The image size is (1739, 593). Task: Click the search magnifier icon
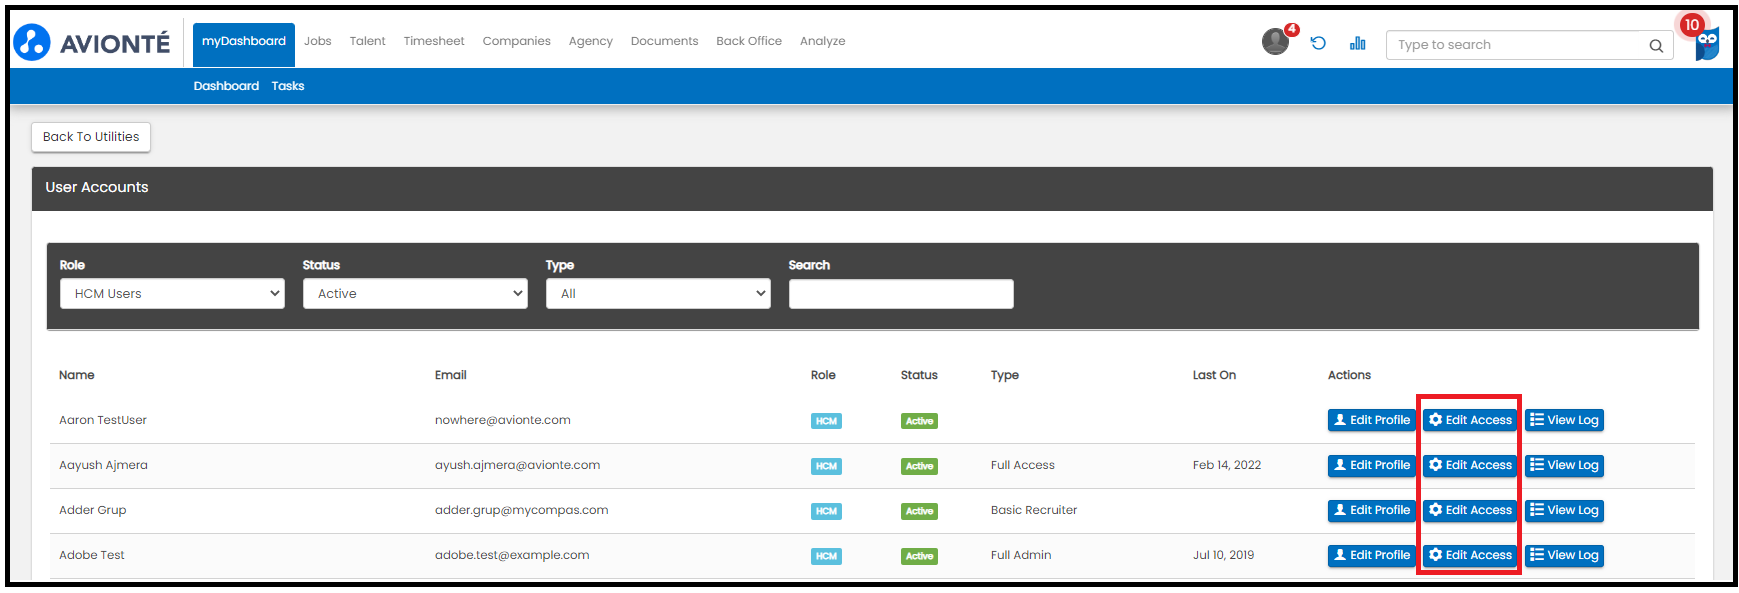(x=1656, y=45)
